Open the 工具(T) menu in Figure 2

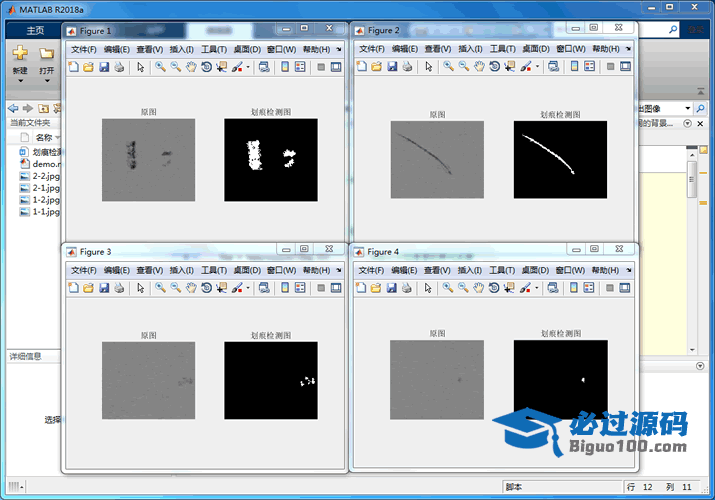[x=503, y=49]
